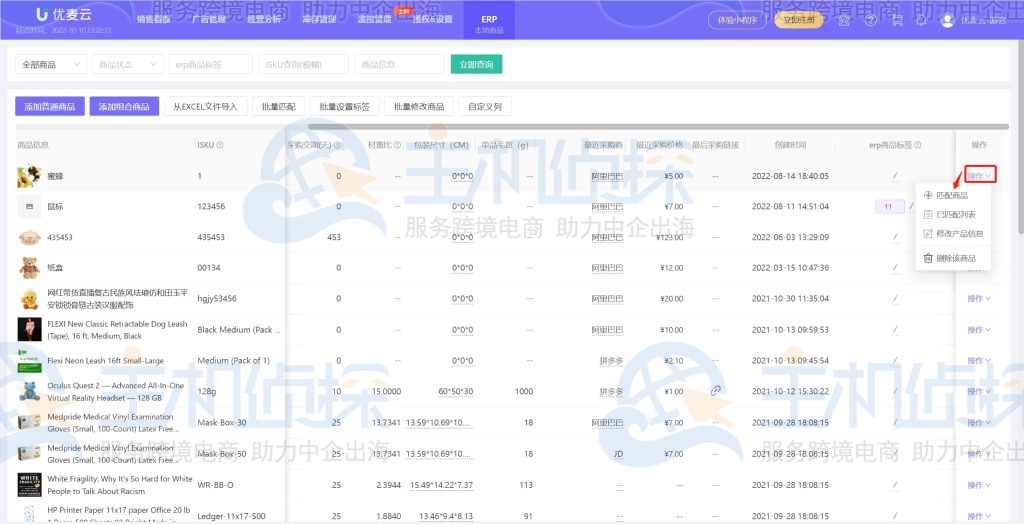1024x524 pixels.
Task: Click the 匹配商品 plus icon in menu
Action: pyautogui.click(x=928, y=195)
